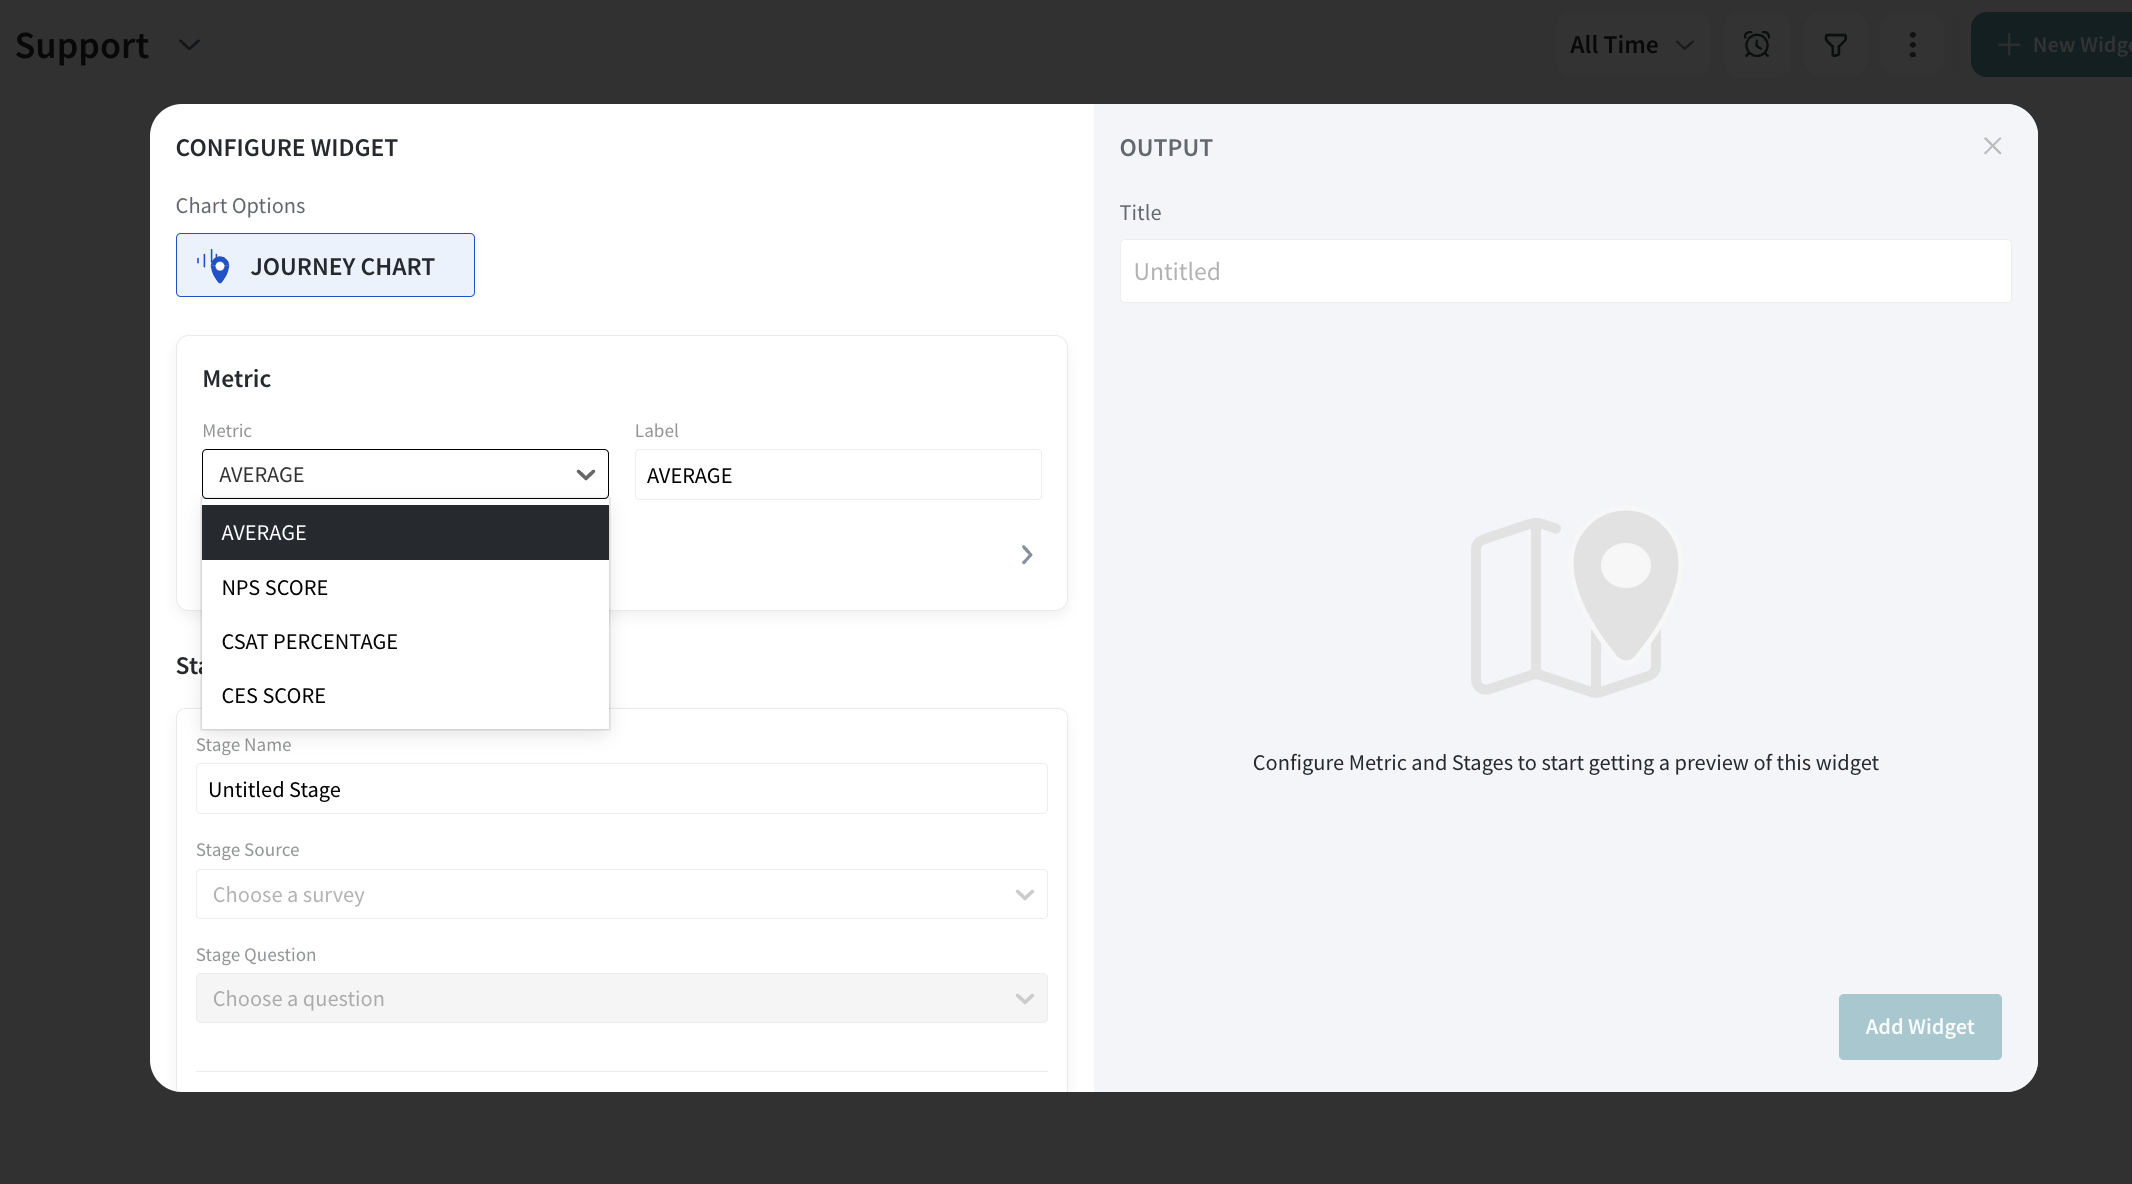Expand the metric section right chevron

tap(1027, 555)
